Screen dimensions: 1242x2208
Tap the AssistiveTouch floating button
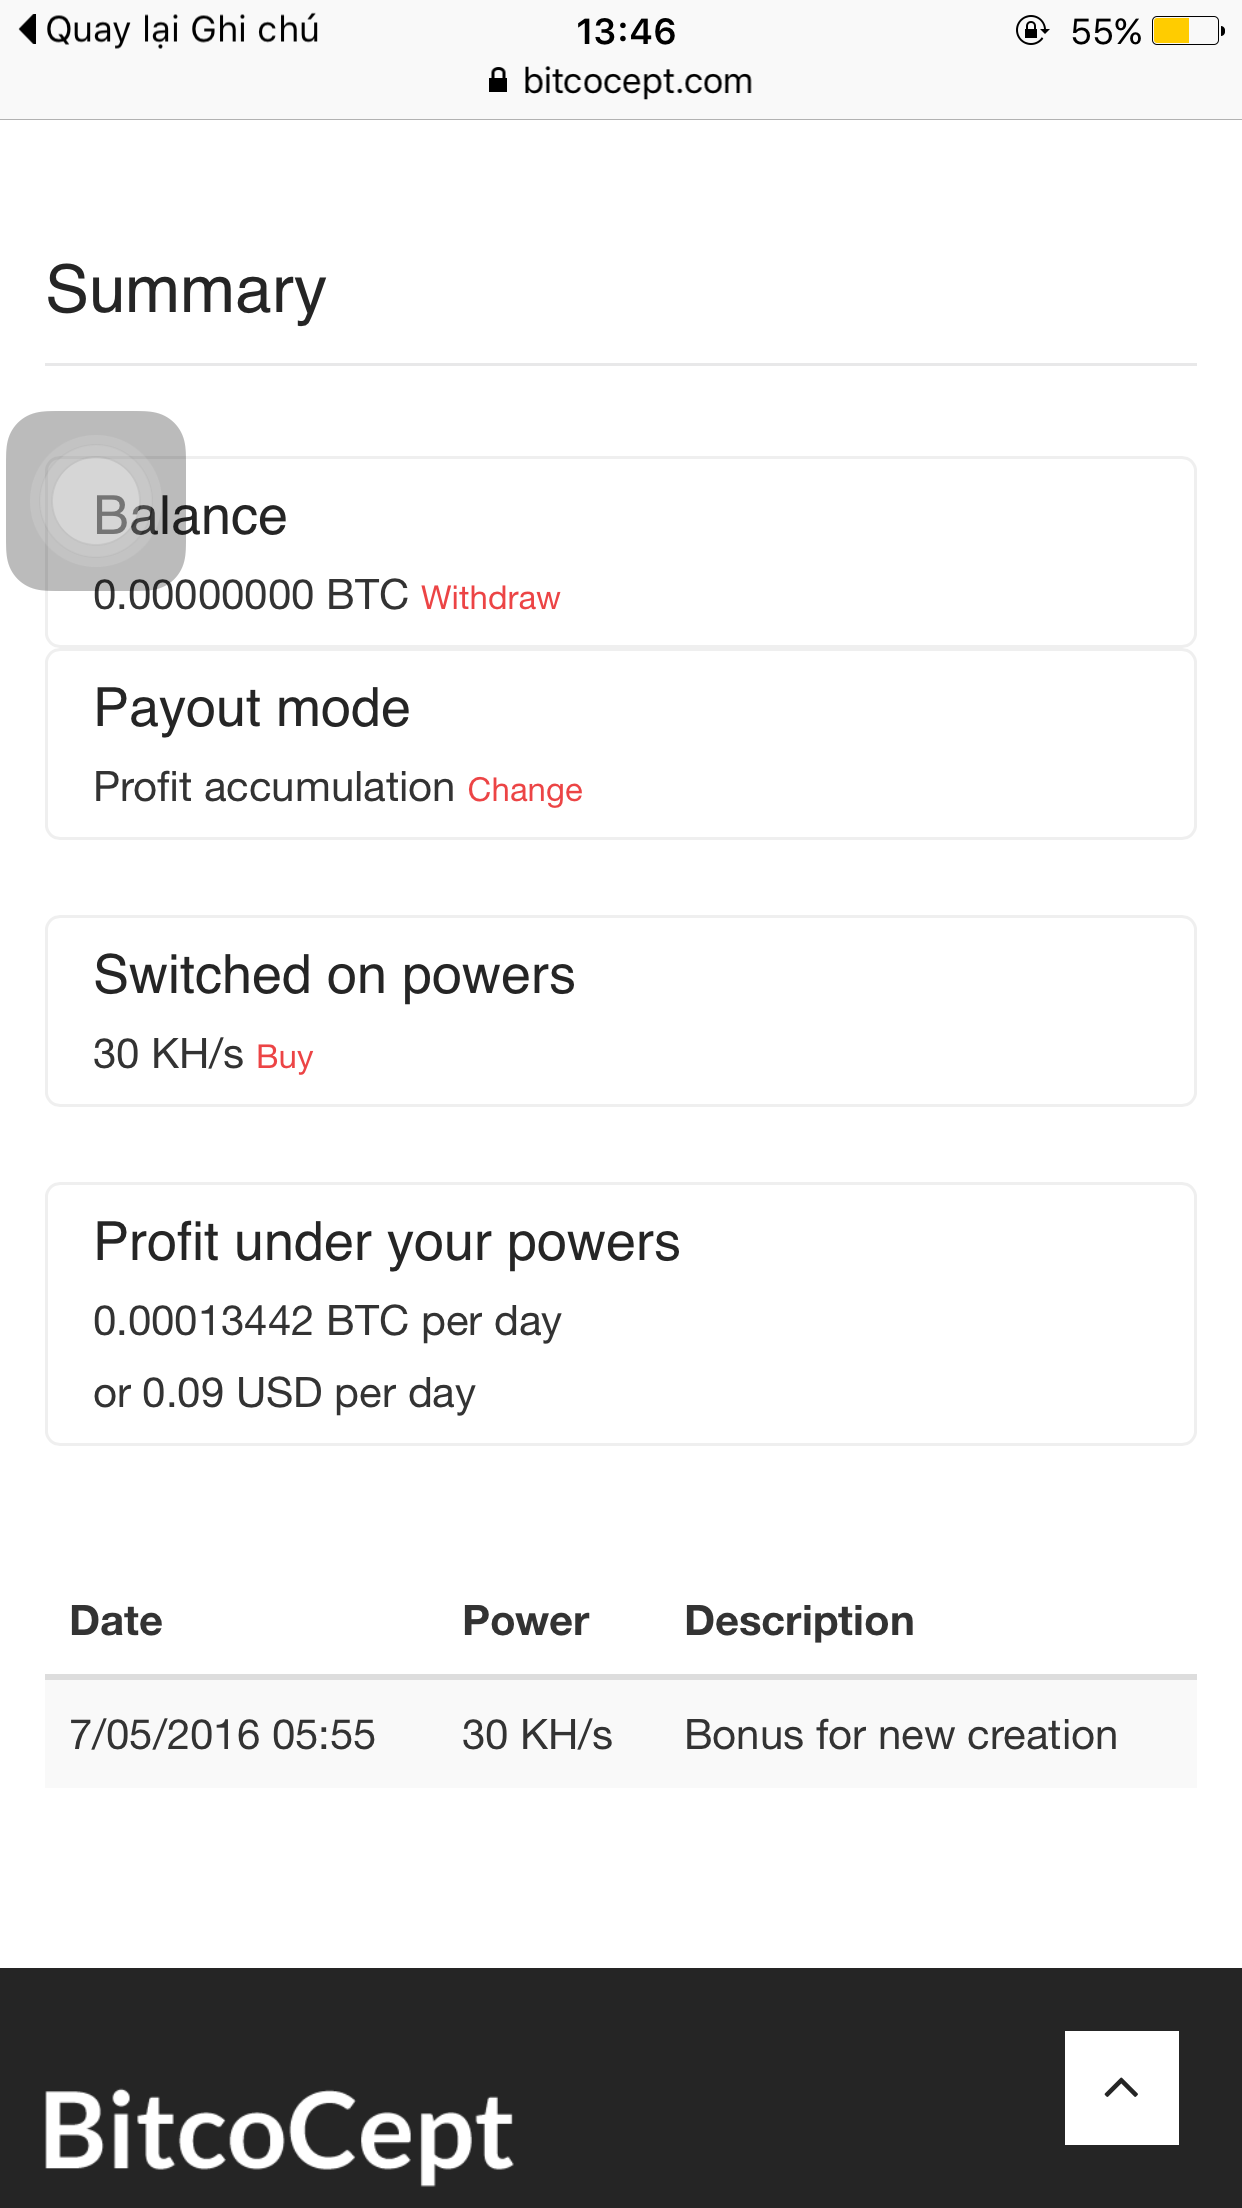coord(96,500)
